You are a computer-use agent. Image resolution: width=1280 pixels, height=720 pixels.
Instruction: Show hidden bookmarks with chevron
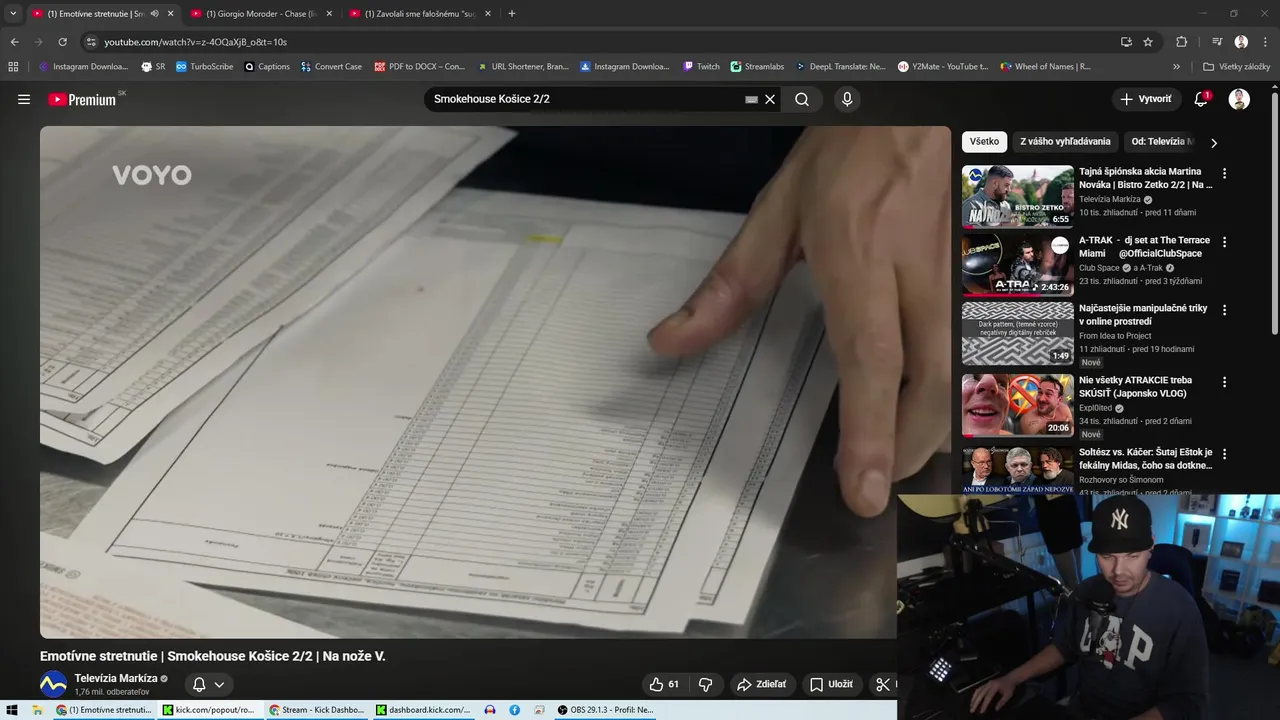[1176, 67]
